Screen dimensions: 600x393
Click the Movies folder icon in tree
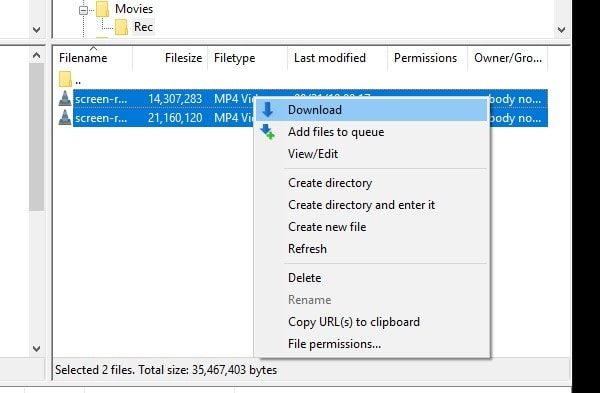(x=103, y=9)
